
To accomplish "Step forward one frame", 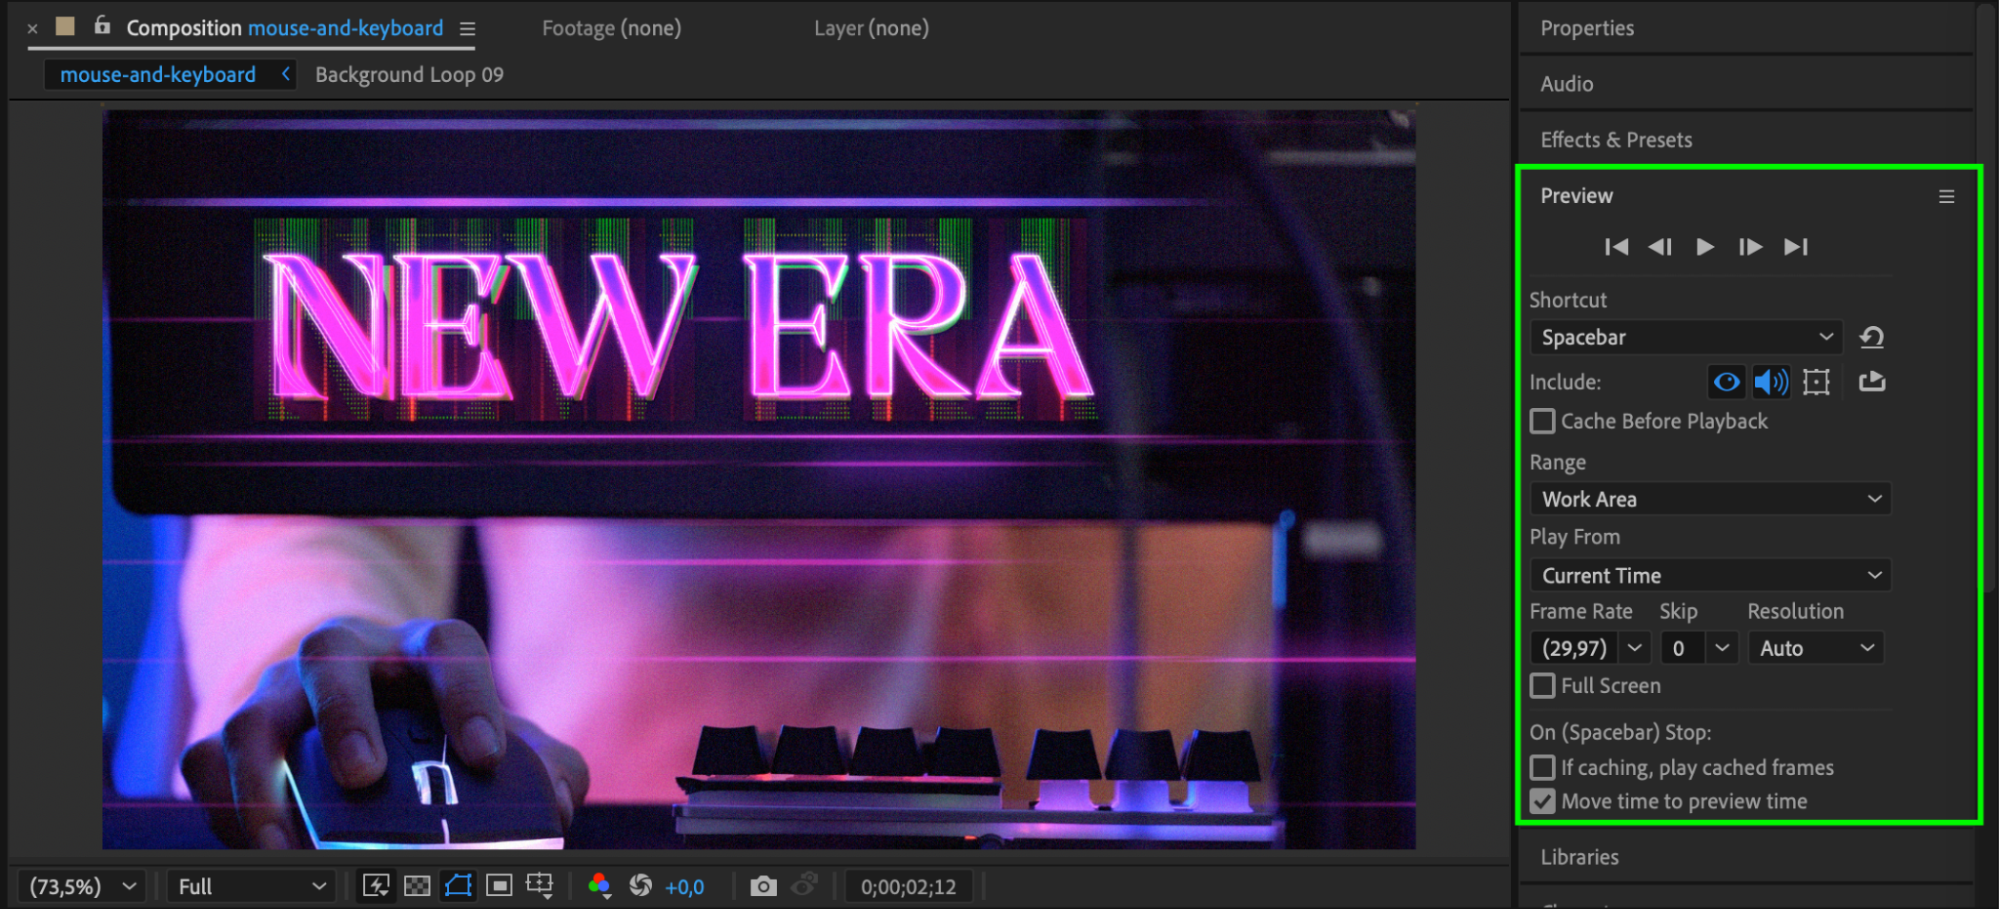I will pyautogui.click(x=1750, y=247).
